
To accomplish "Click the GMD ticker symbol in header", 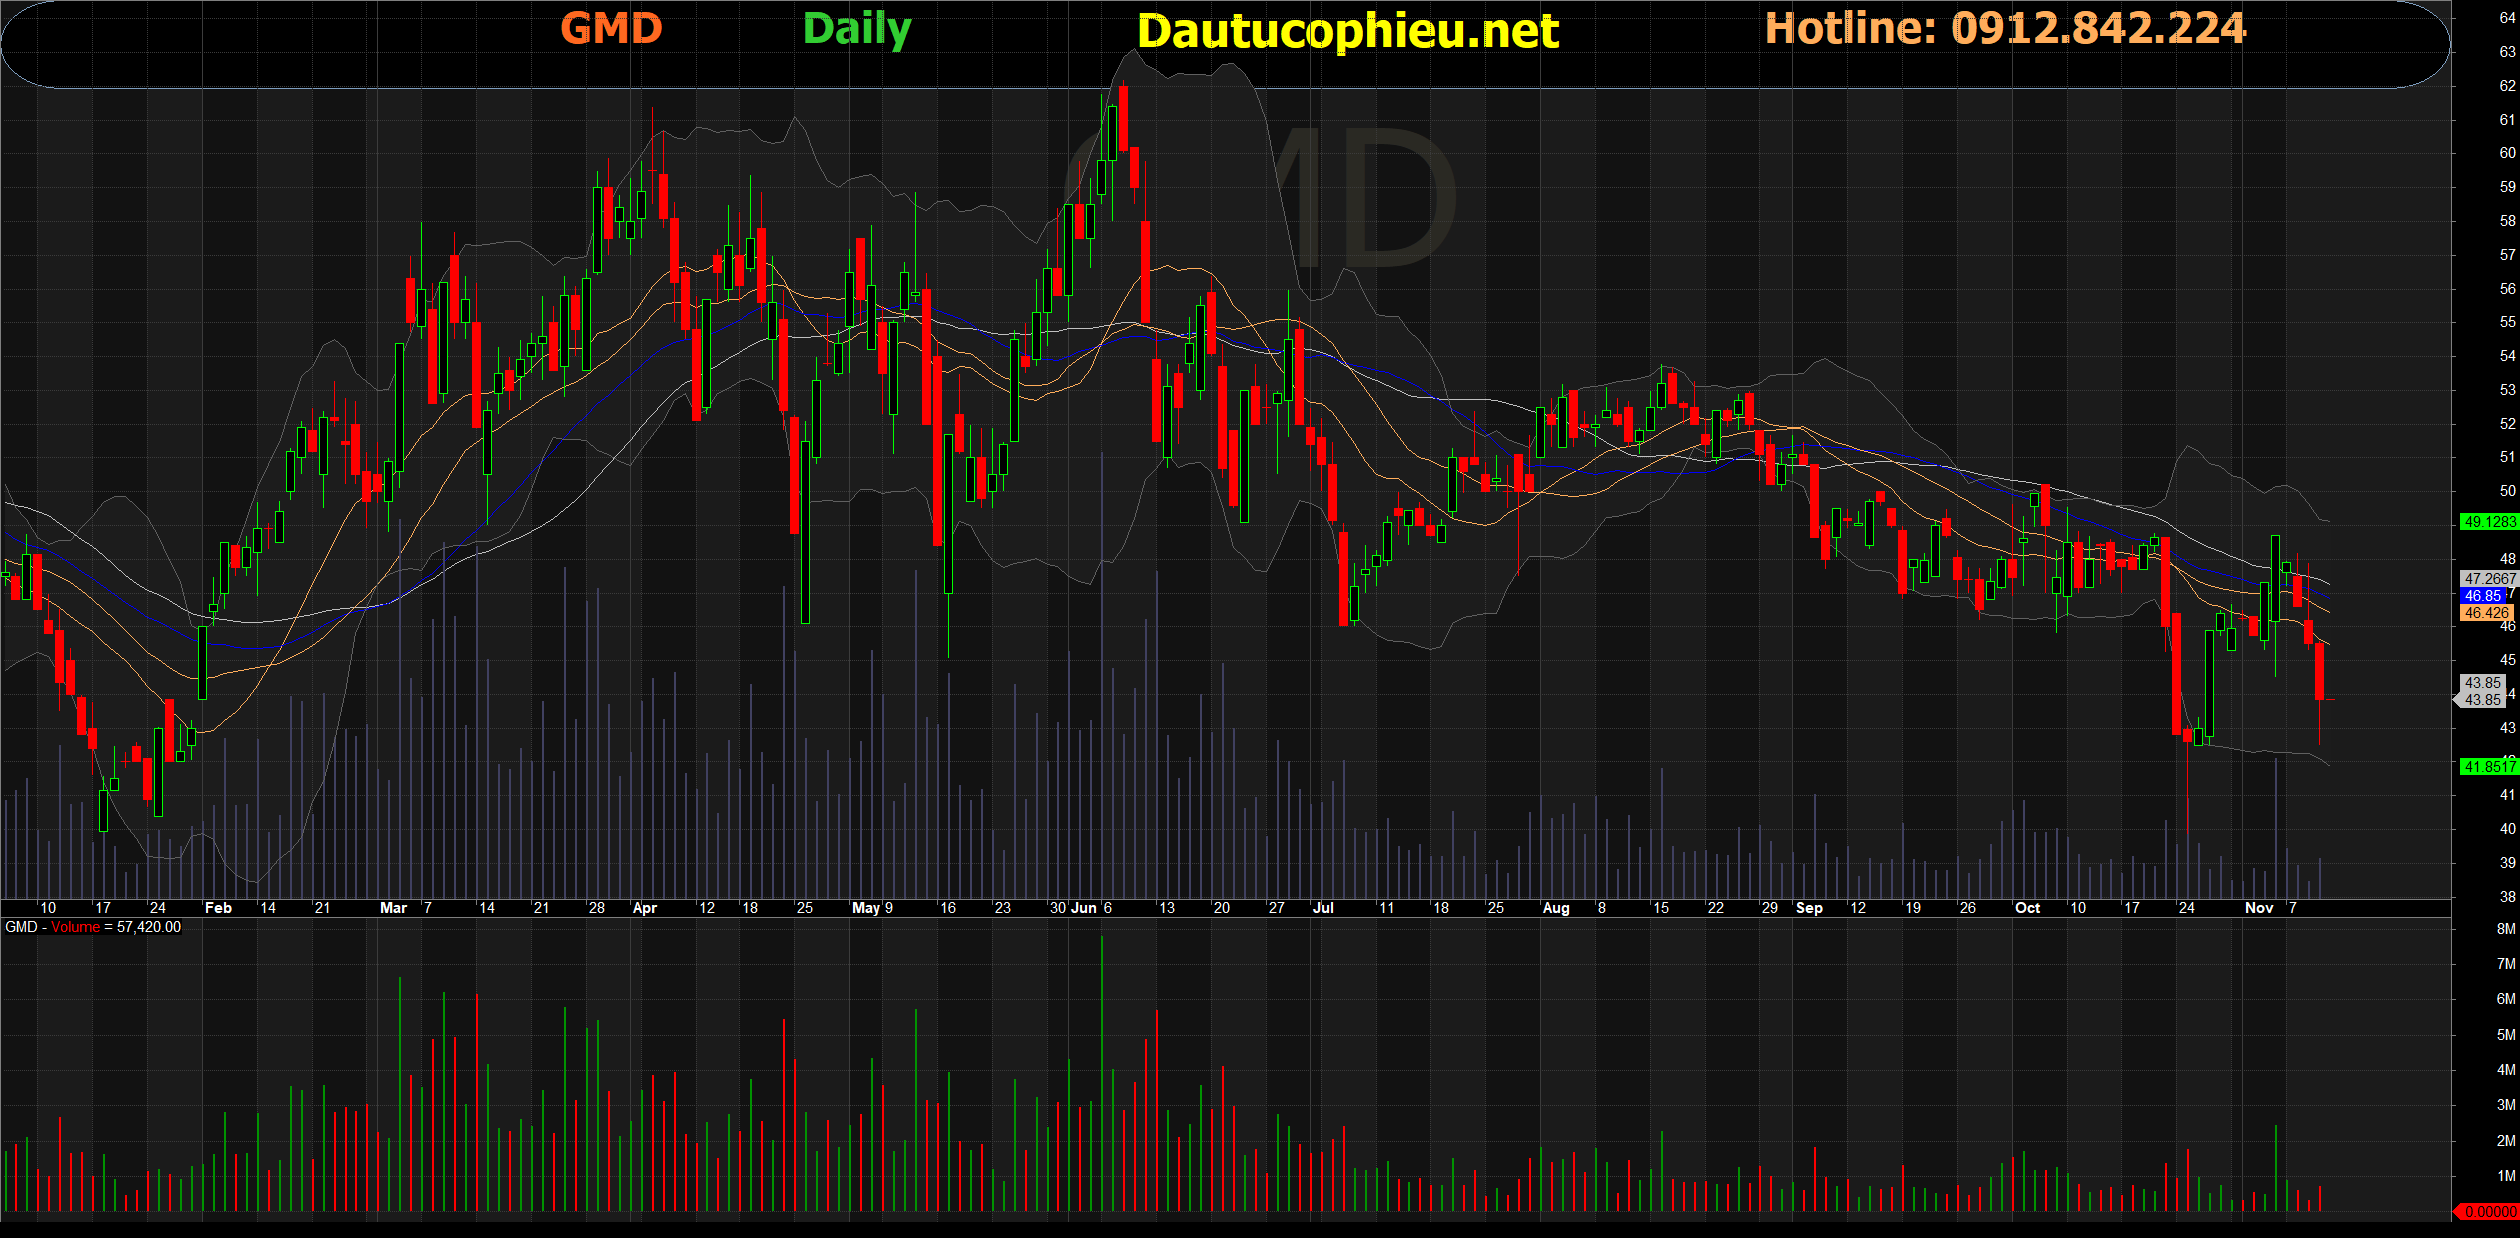I will [x=611, y=28].
